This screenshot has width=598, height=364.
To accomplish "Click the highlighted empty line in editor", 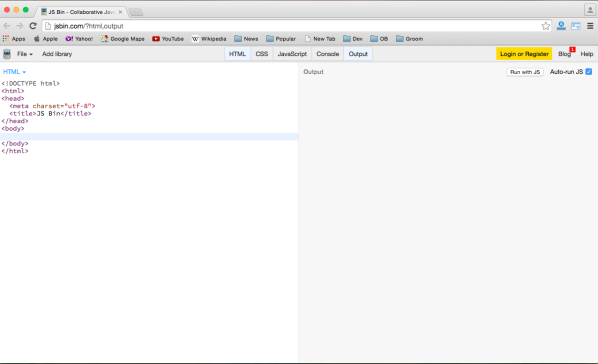I will [149, 136].
